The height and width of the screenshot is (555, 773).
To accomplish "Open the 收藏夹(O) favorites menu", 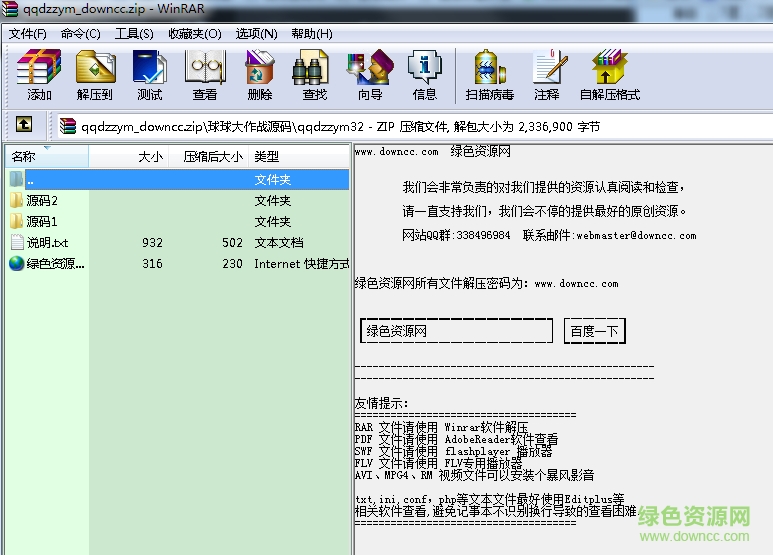I will [194, 34].
